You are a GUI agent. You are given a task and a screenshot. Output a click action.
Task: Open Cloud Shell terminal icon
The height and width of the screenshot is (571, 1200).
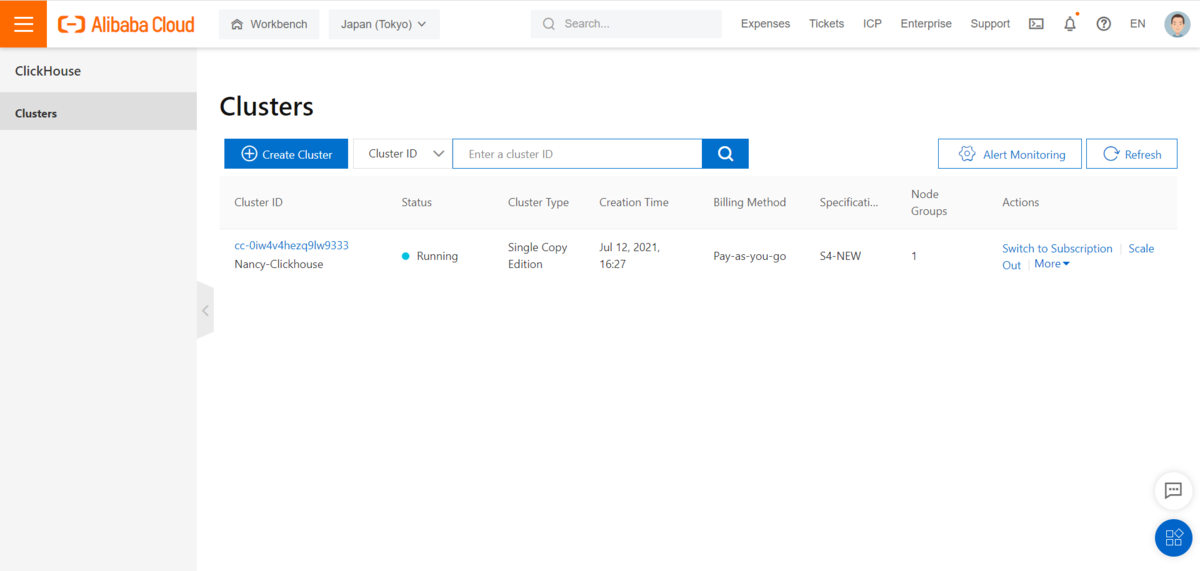tap(1036, 24)
